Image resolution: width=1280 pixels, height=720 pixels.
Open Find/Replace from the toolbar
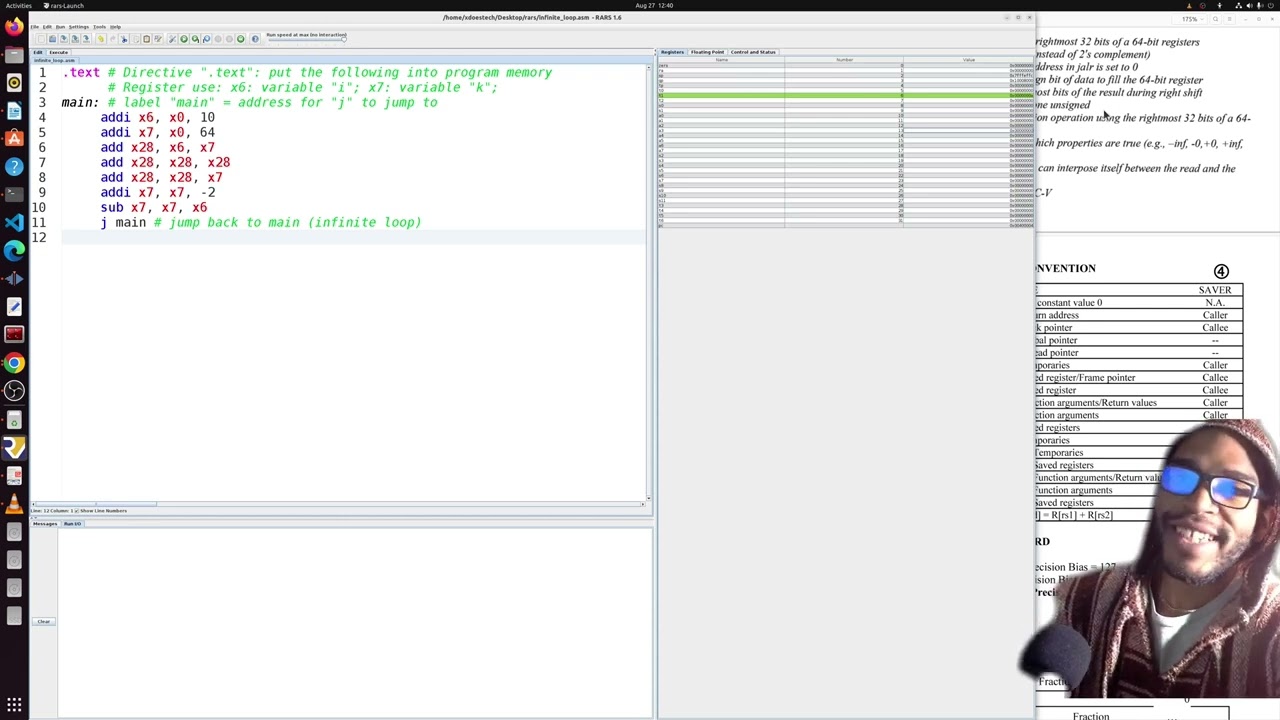point(158,39)
